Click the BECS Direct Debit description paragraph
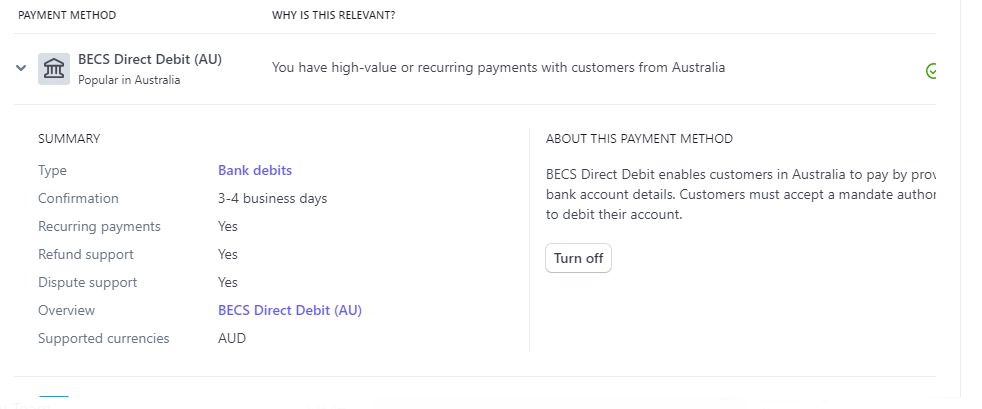Screen dimensions: 982x409 coord(740,194)
